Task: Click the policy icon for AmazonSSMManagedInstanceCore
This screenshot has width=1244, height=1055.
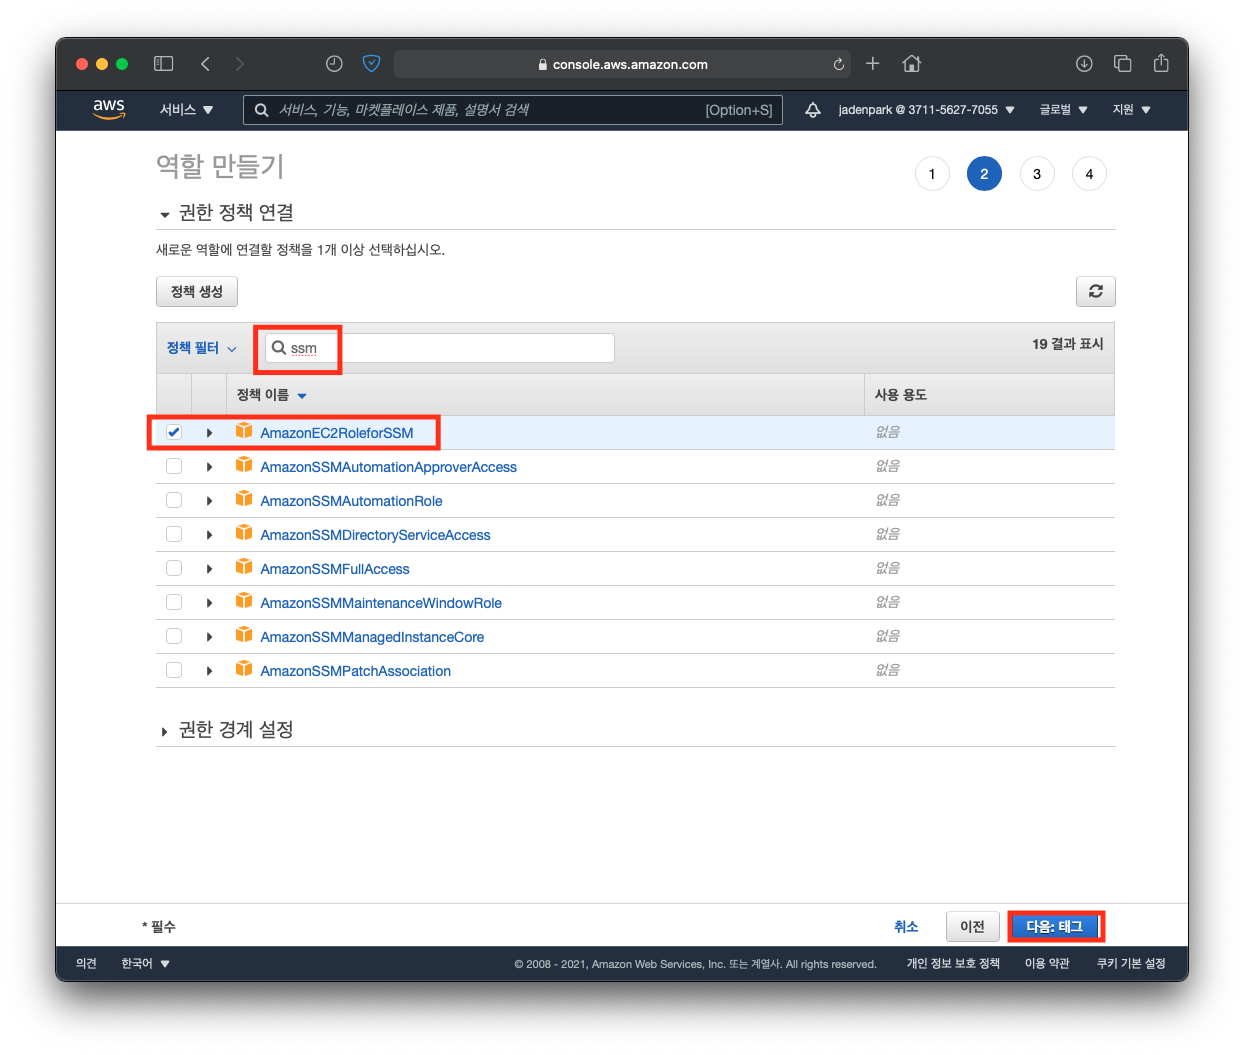Action: coord(244,635)
